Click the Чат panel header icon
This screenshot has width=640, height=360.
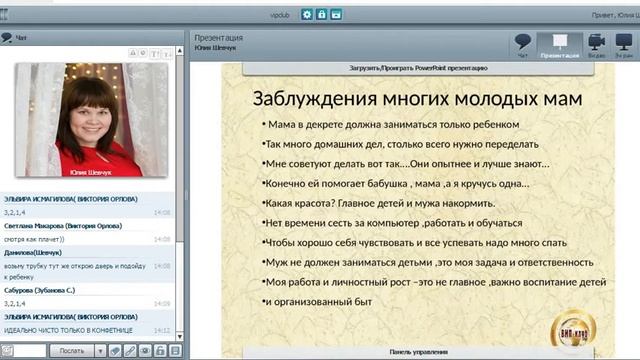click(x=7, y=38)
